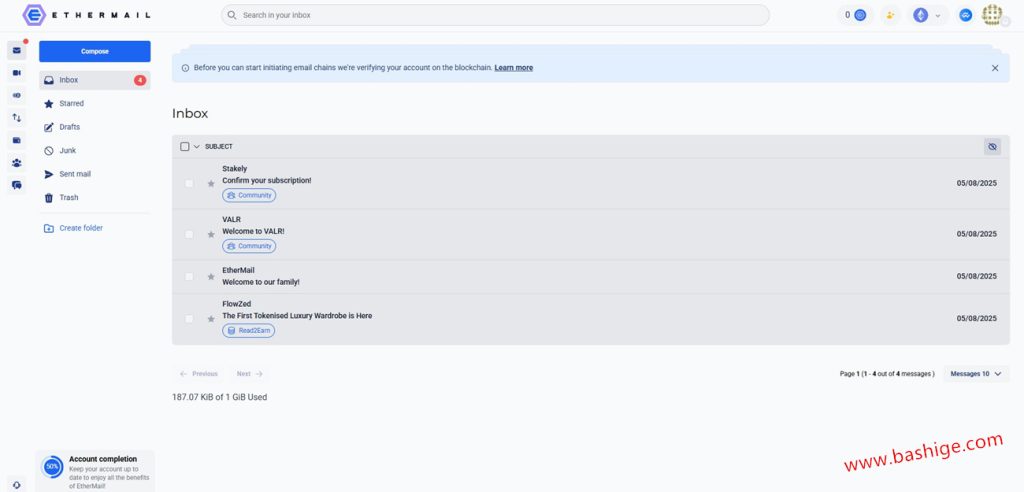Open the video camera icon in the left rail
The height and width of the screenshot is (492, 1024).
16,73
